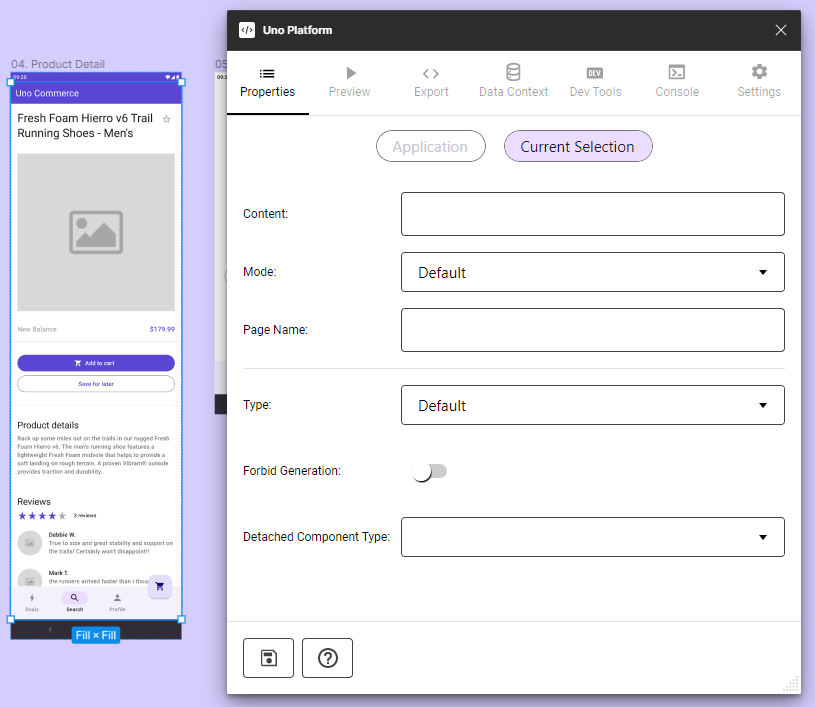This screenshot has height=707, width=815.
Task: Select the Profile icon in bottom navigation
Action: [117, 598]
